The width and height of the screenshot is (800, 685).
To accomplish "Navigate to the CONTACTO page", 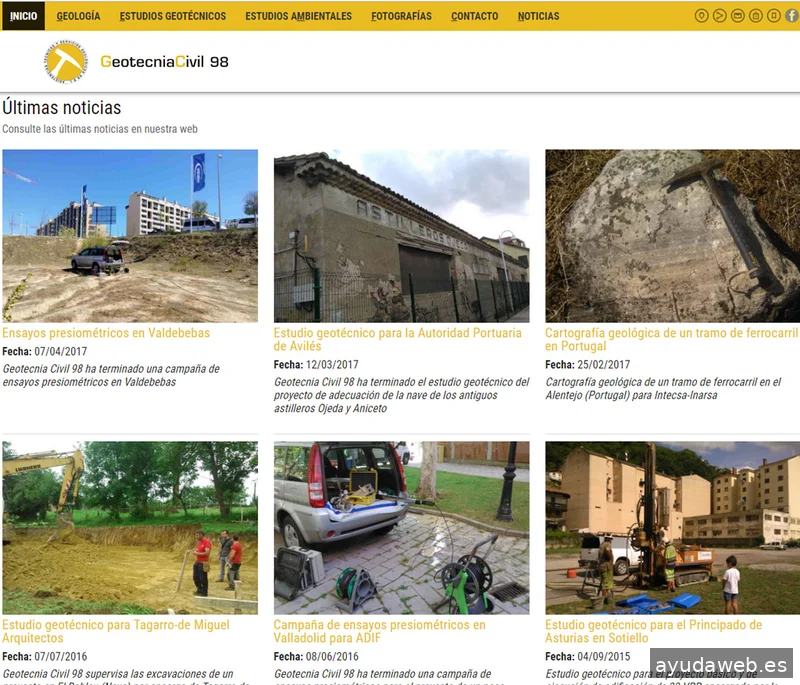I will (x=474, y=16).
